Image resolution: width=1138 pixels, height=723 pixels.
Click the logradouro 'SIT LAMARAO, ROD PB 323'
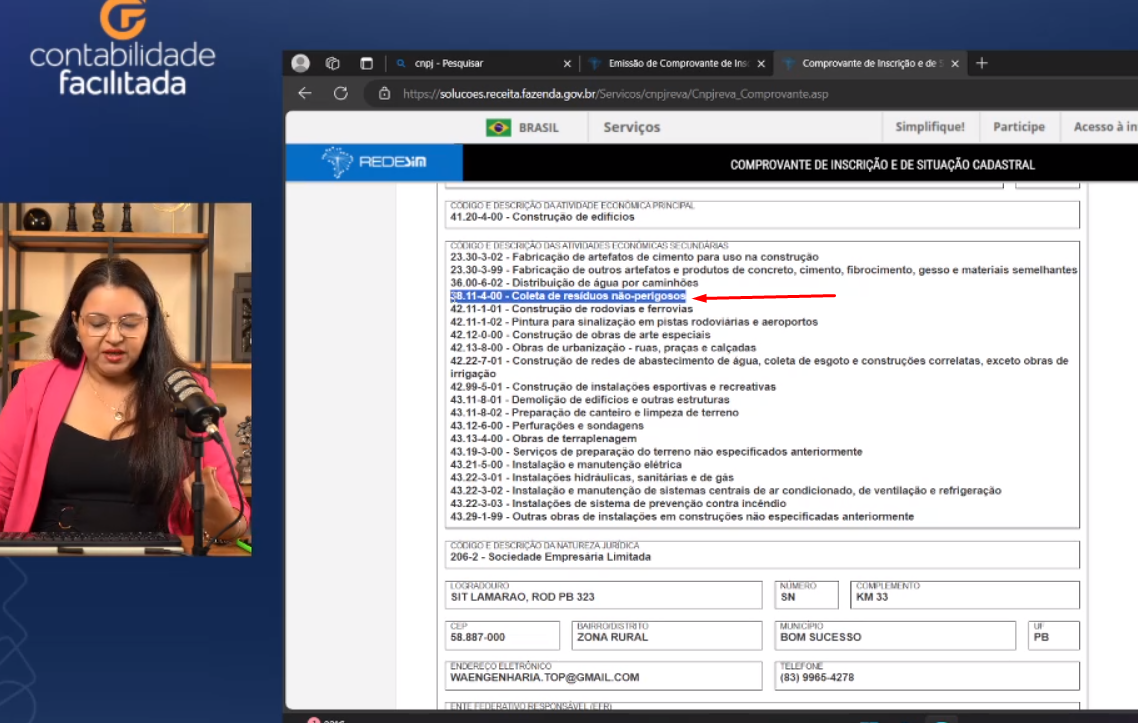523,597
